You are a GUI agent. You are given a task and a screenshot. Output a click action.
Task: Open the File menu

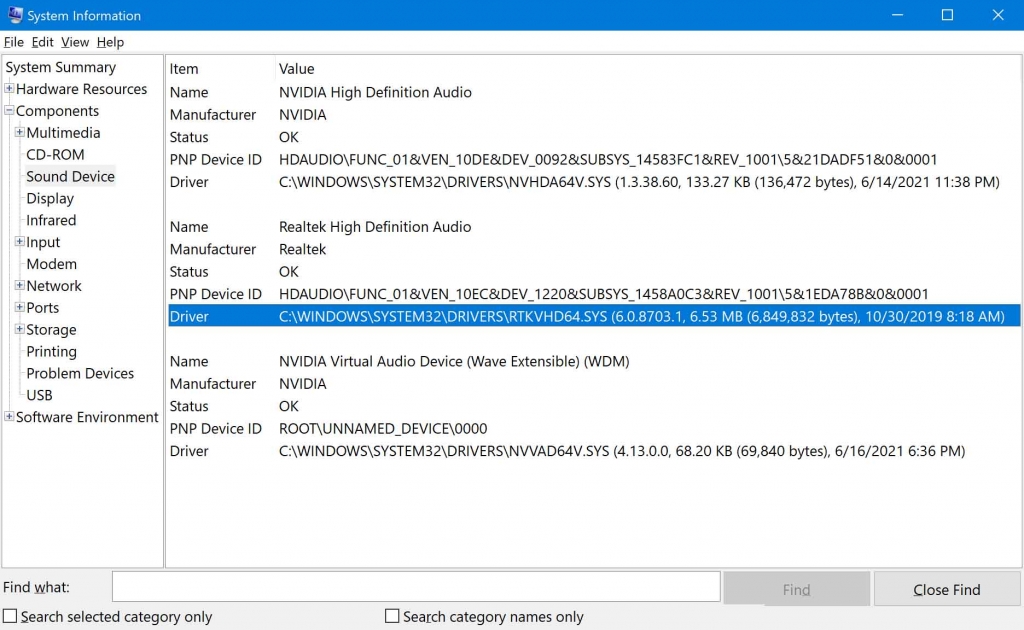(x=13, y=42)
